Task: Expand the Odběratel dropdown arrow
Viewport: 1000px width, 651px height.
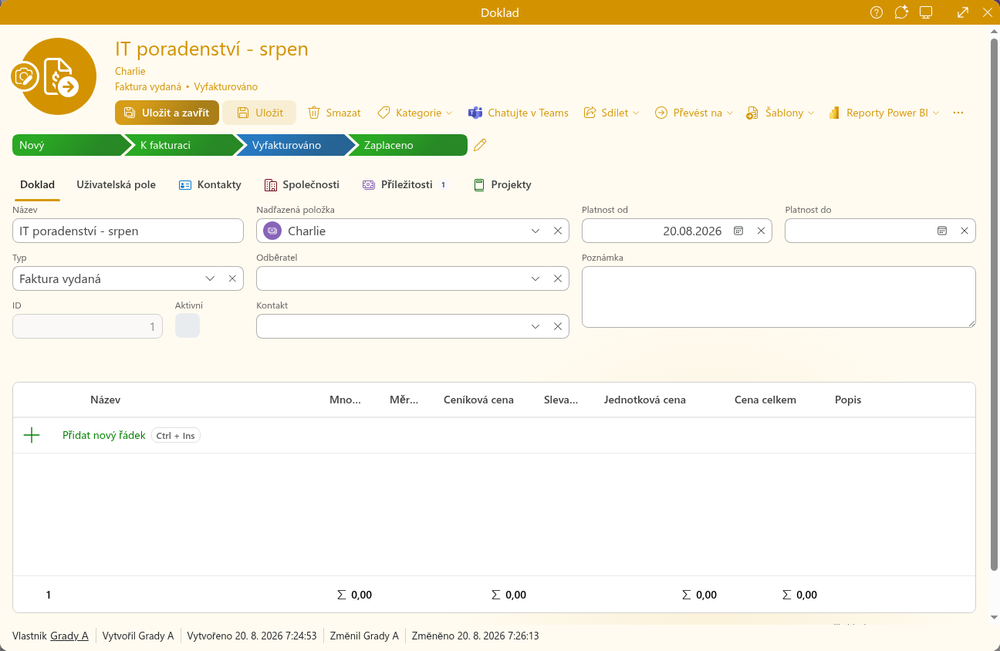Action: tap(535, 279)
